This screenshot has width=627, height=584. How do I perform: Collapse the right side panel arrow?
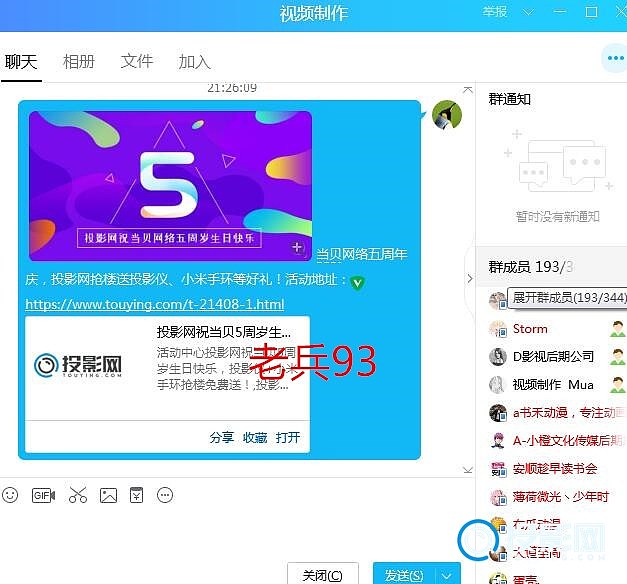tap(470, 279)
